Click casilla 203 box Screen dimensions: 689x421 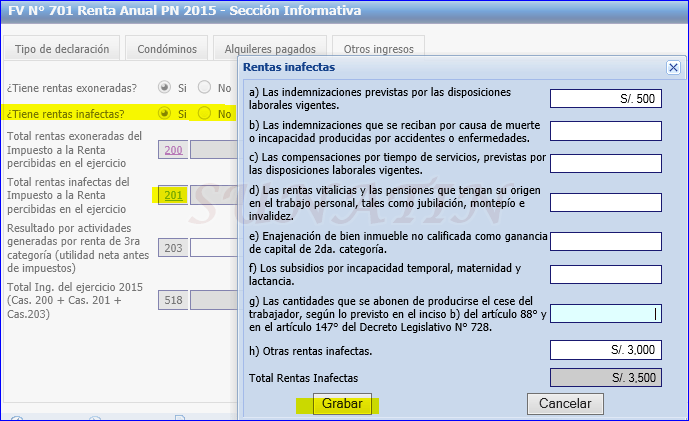(x=173, y=248)
